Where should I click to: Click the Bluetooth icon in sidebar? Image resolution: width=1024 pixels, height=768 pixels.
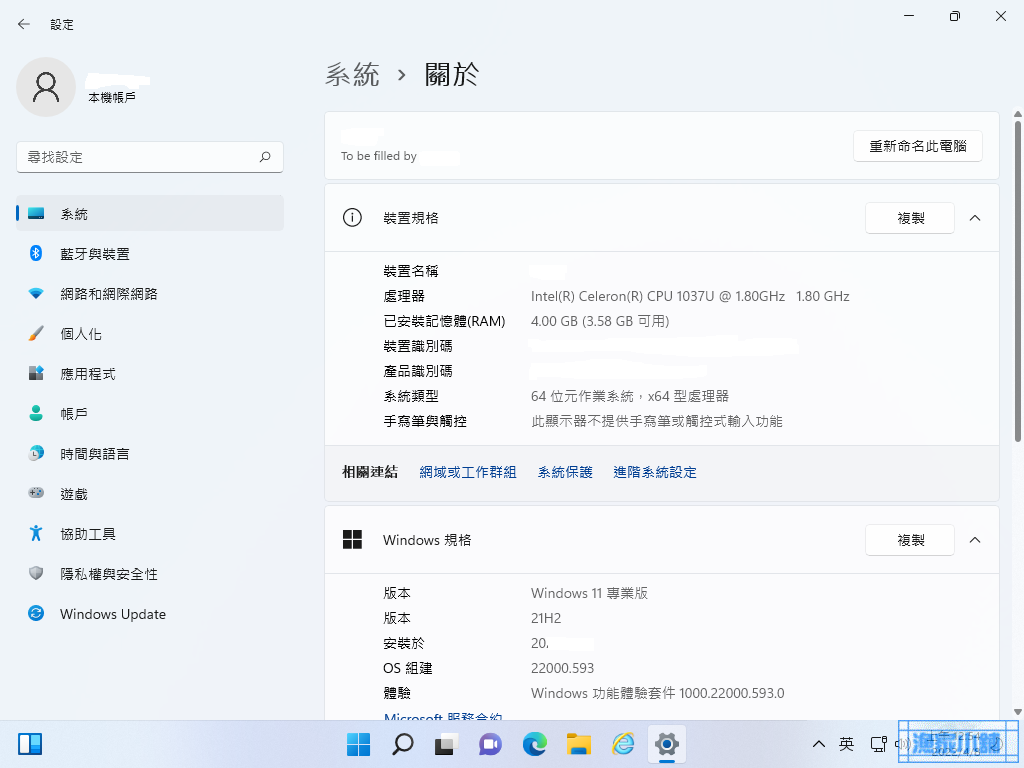coord(36,253)
